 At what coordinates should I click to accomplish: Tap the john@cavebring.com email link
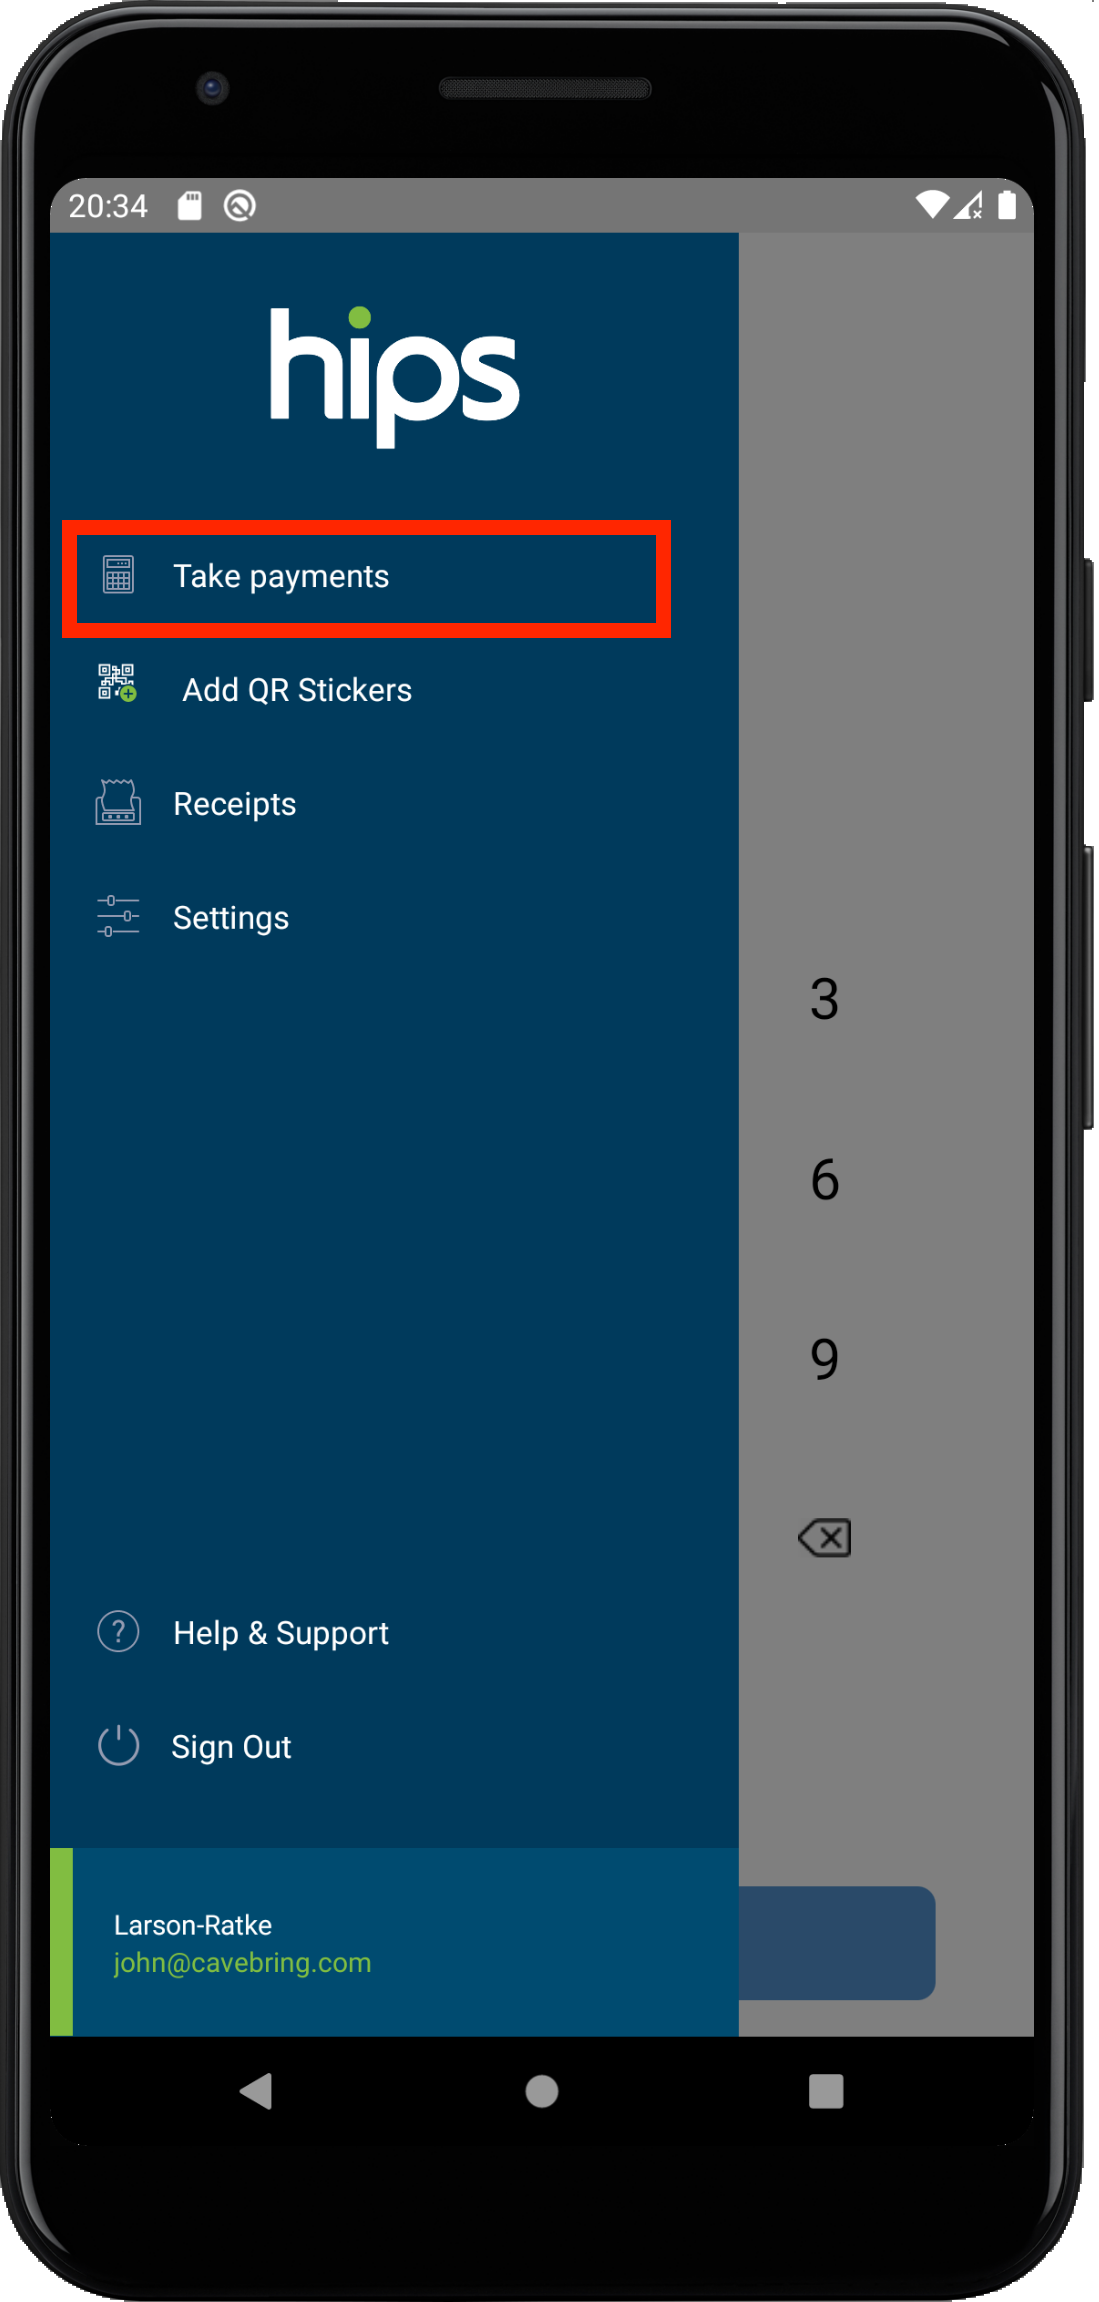pos(242,1963)
